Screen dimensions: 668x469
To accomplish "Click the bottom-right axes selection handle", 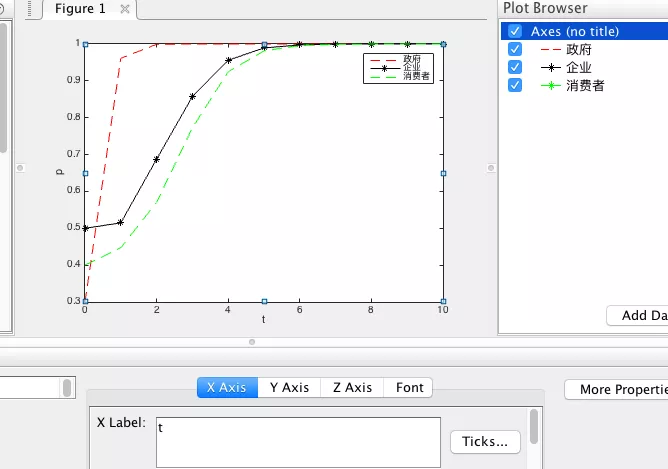I will tap(443, 301).
